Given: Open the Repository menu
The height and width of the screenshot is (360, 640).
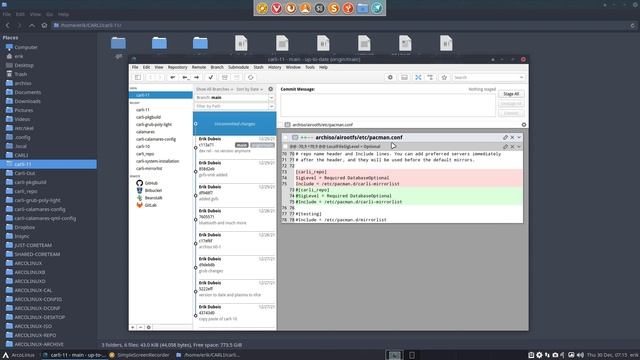Looking at the screenshot, I should (x=177, y=67).
